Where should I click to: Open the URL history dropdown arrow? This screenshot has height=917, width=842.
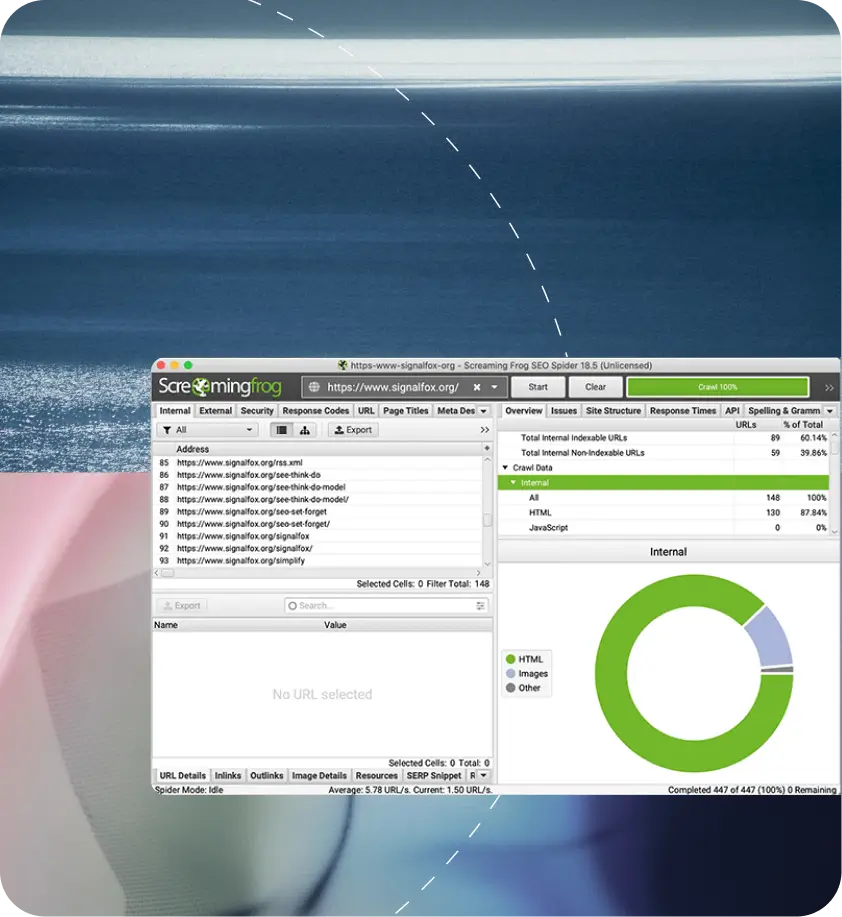click(x=494, y=387)
